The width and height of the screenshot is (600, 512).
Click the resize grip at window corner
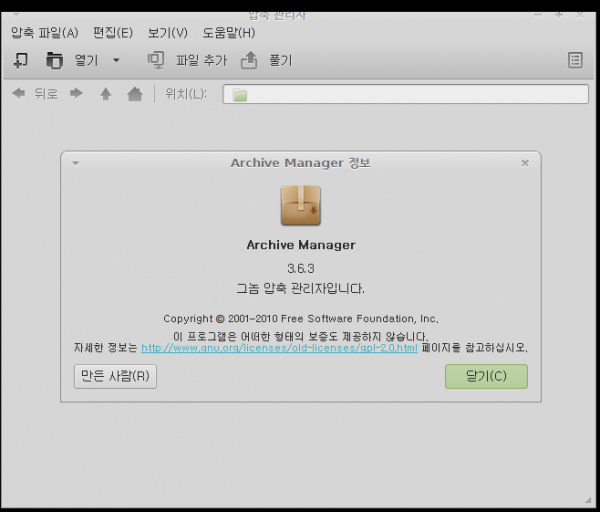588,500
